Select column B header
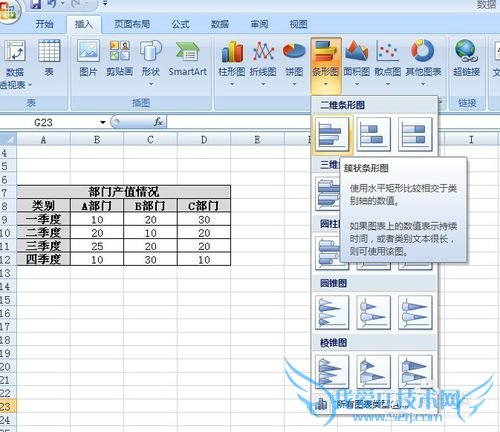This screenshot has width=500, height=432. tap(97, 140)
